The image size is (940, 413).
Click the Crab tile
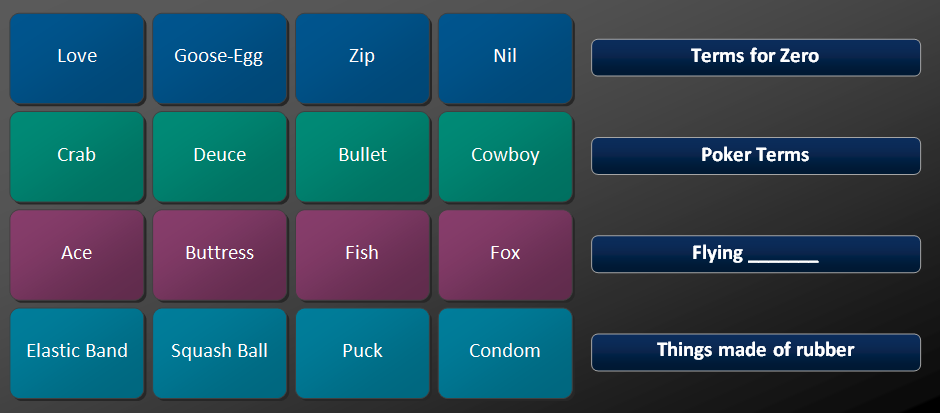point(77,156)
